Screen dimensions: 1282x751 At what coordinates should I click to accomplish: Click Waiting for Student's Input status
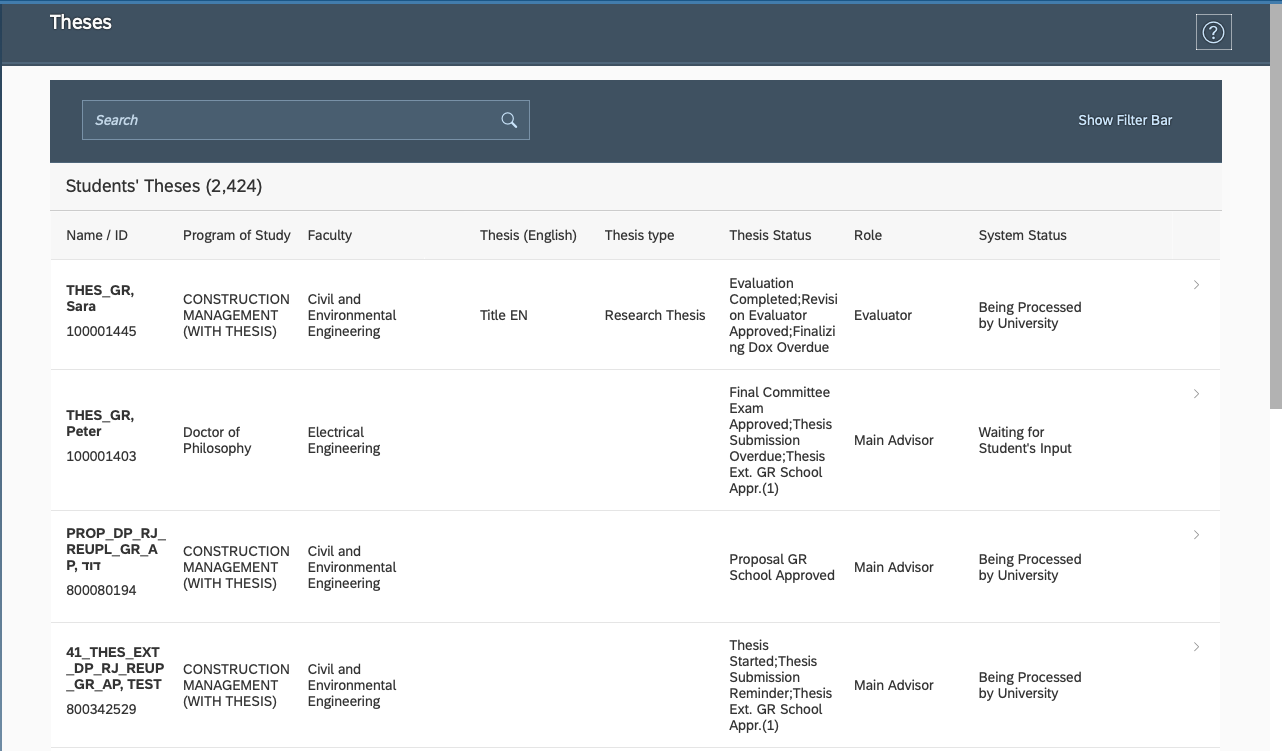pos(1025,440)
